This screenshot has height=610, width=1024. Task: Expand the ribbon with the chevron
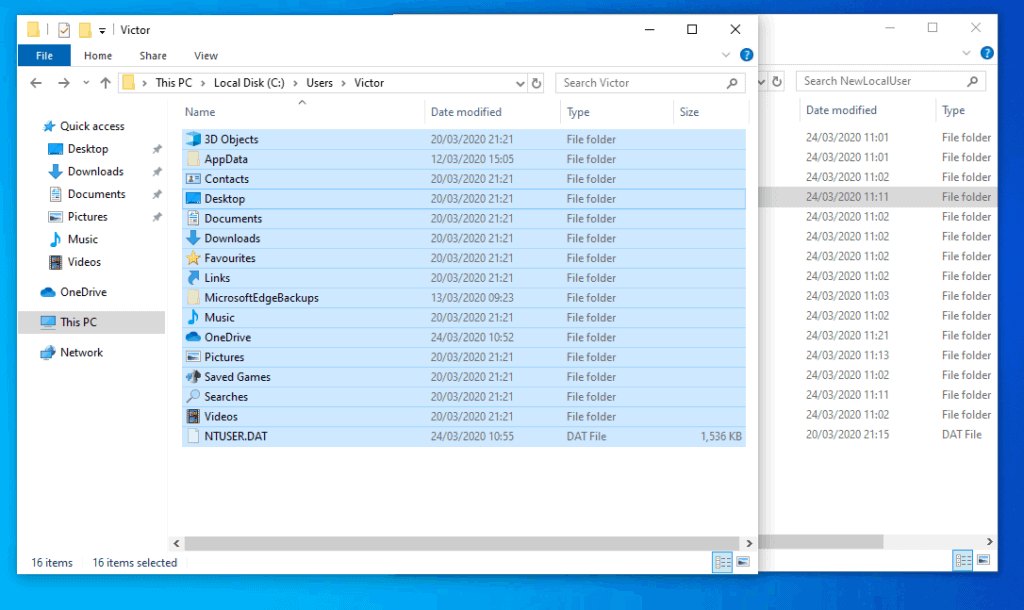coord(726,55)
